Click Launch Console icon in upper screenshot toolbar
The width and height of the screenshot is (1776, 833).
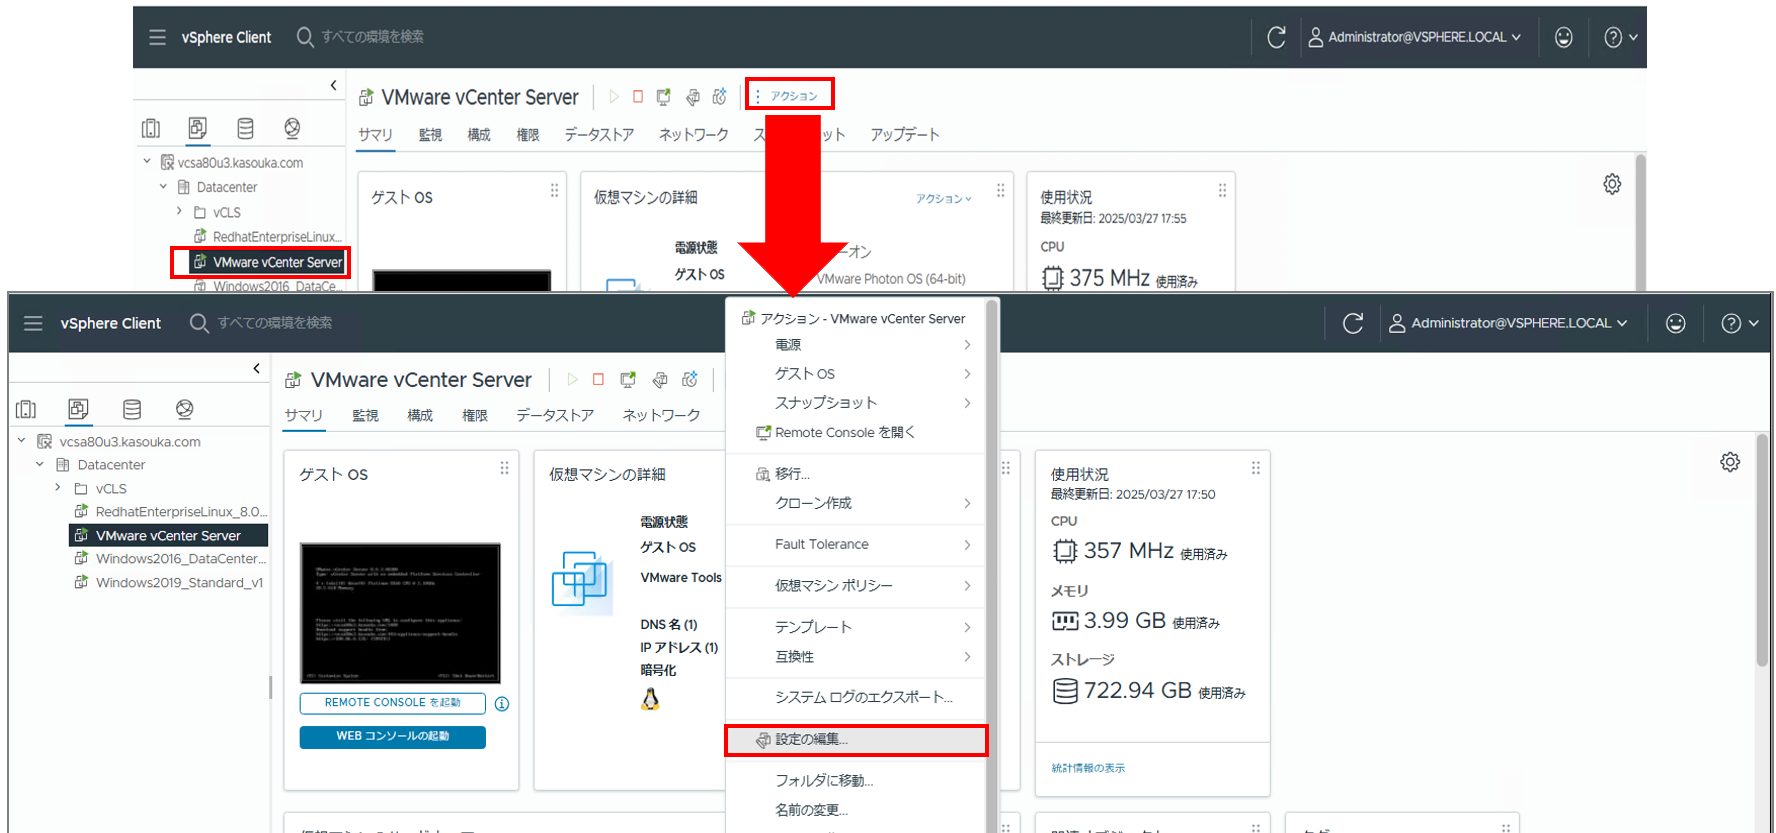click(x=664, y=97)
